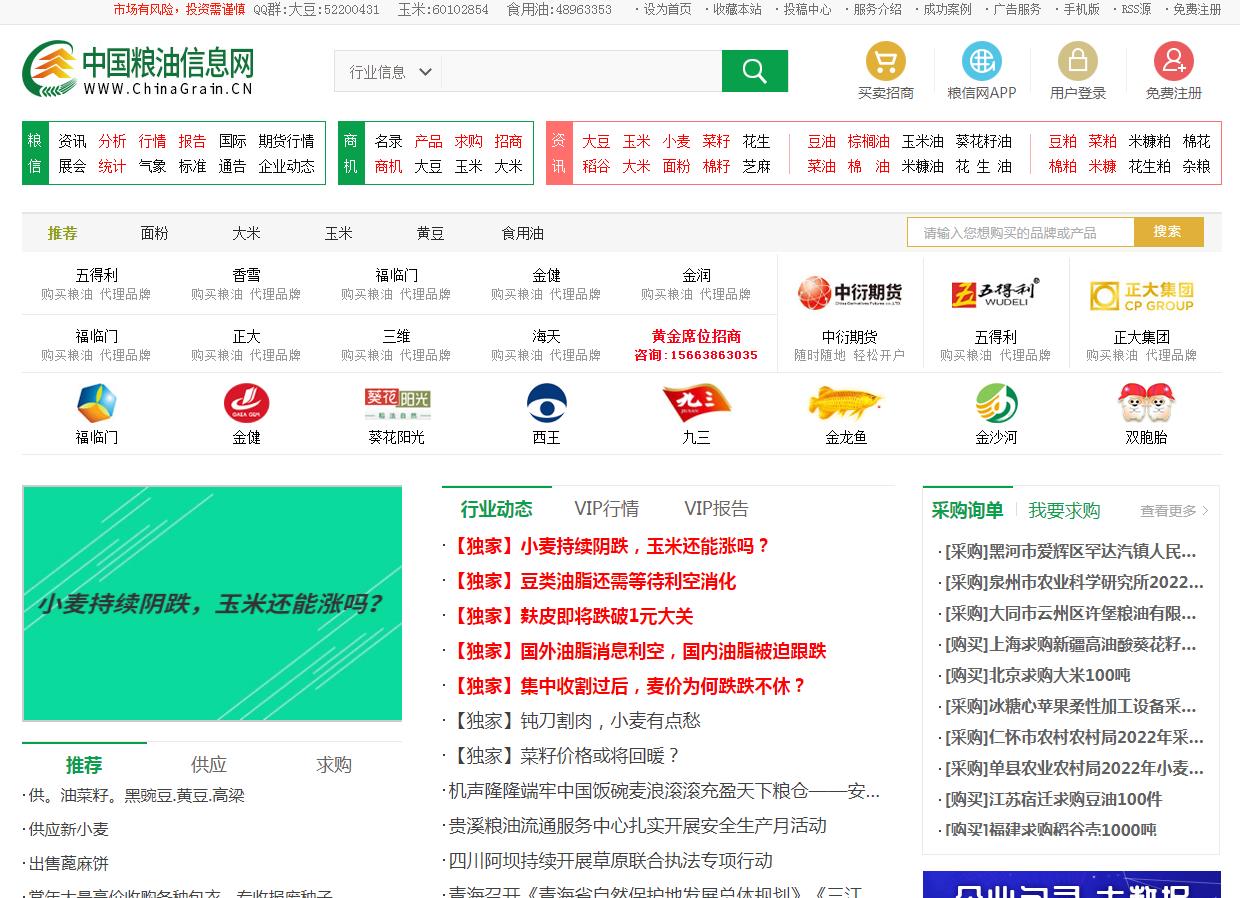Image resolution: width=1240 pixels, height=898 pixels.
Task: Open the VIP报告 news tab
Action: (717, 508)
